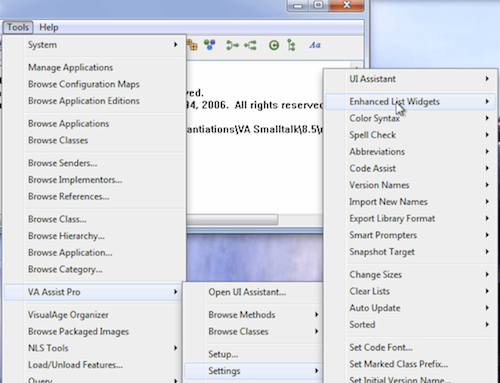Viewport: 500px width, 383px height.
Task: Choose Browse Hierarchy... entry
Action: point(94,236)
